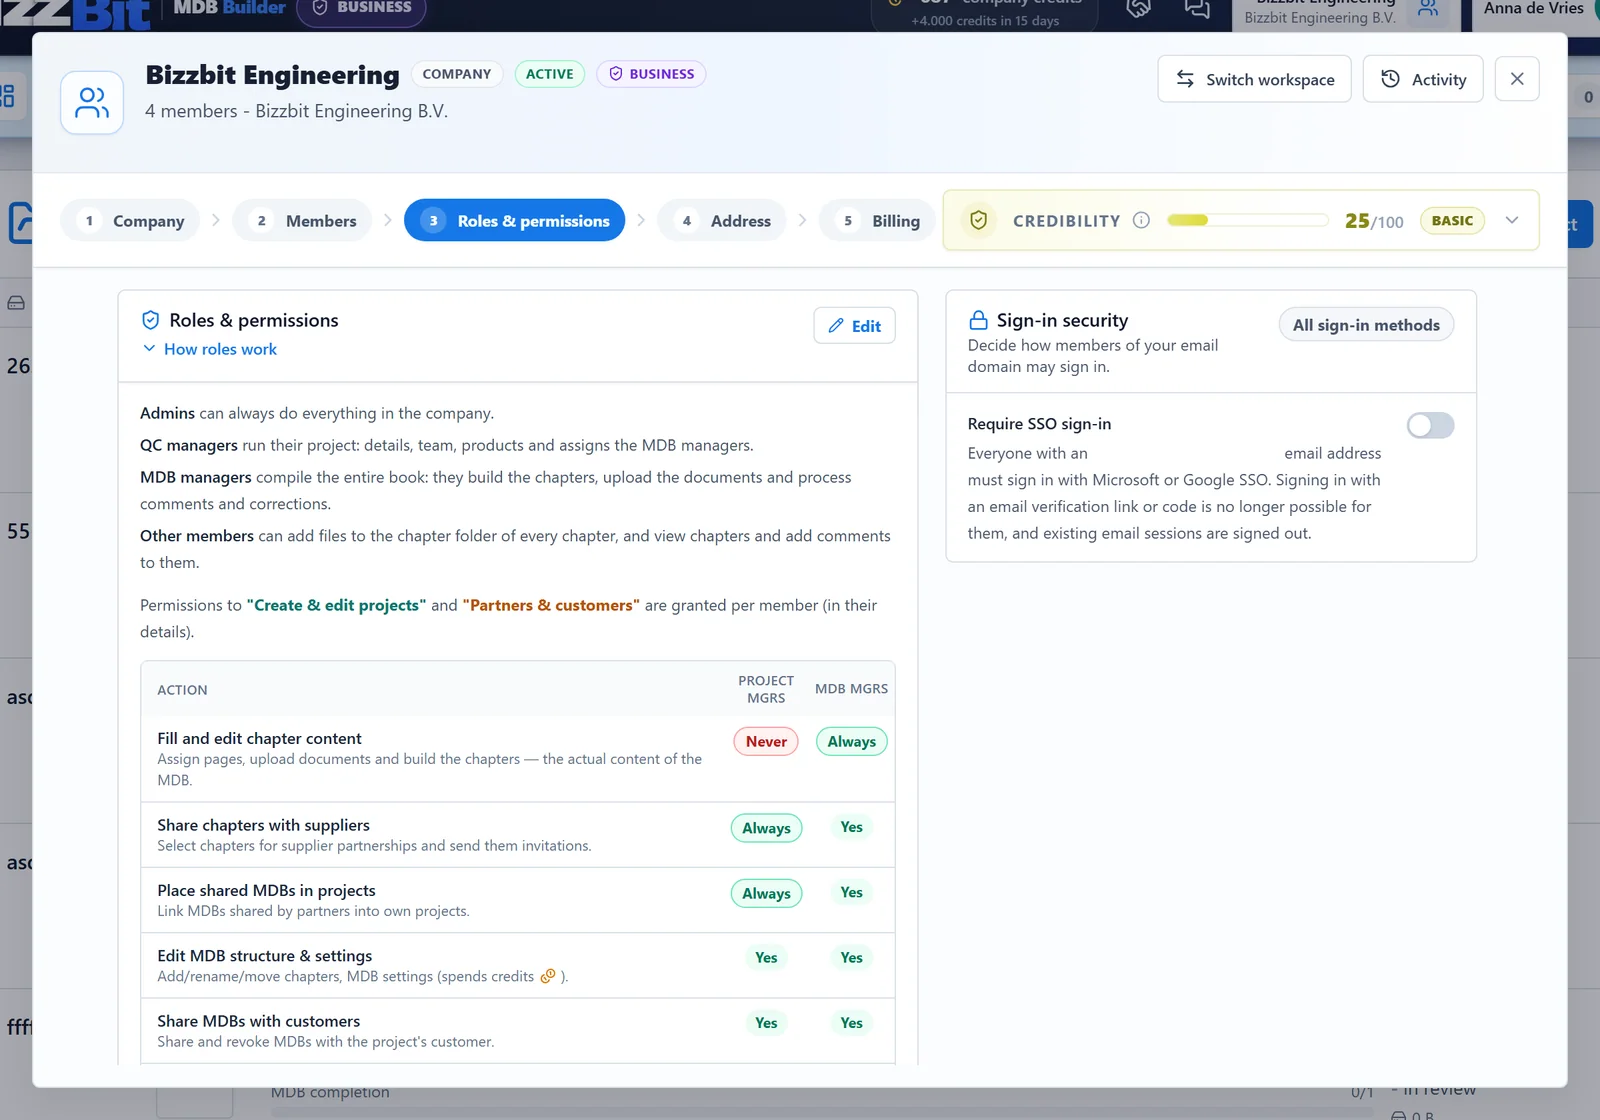Click the BUSINESS plan badge in dialog header

tap(651, 74)
